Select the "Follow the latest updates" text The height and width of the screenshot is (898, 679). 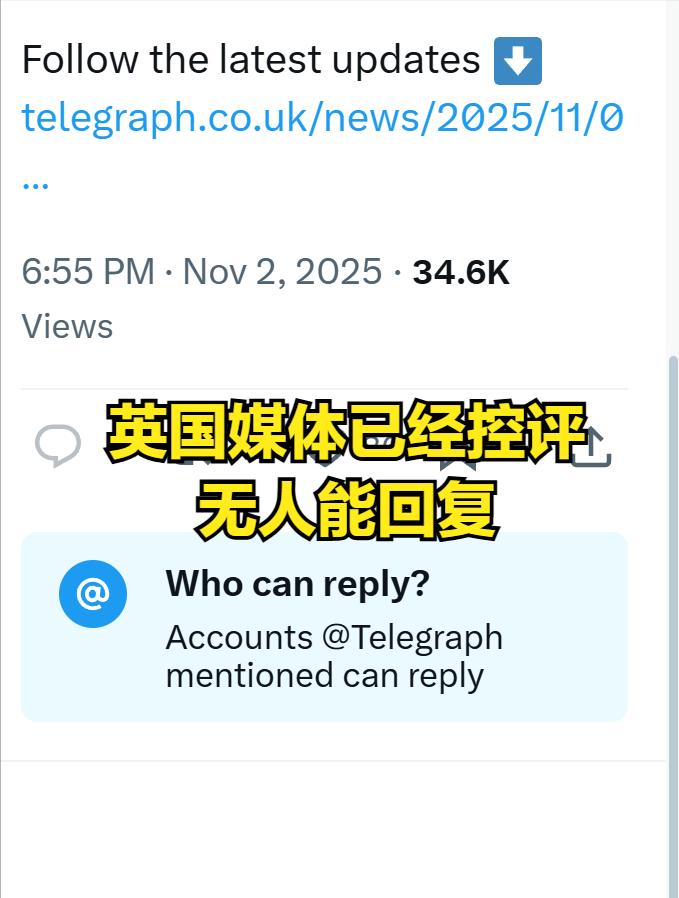click(x=251, y=60)
